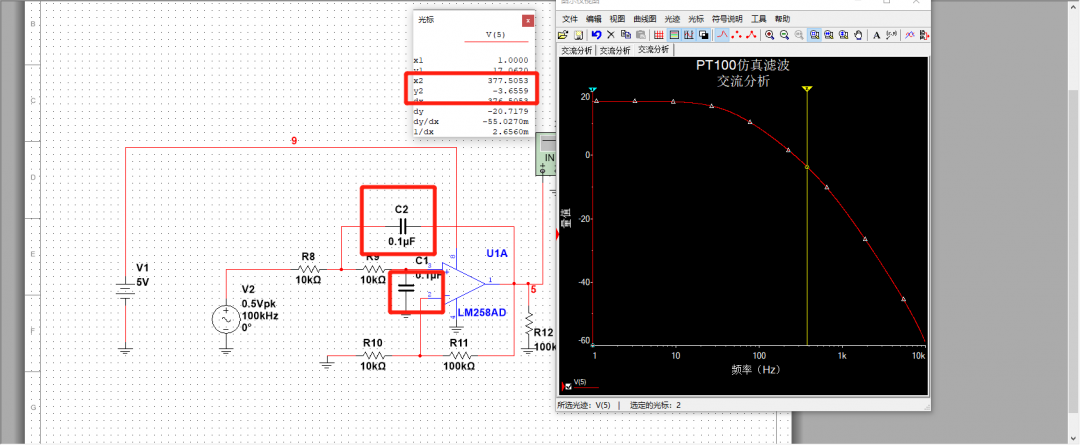Screen dimensions: 1080x445
Task: Click the V(5) column header in cursor panel
Action: tap(497, 35)
